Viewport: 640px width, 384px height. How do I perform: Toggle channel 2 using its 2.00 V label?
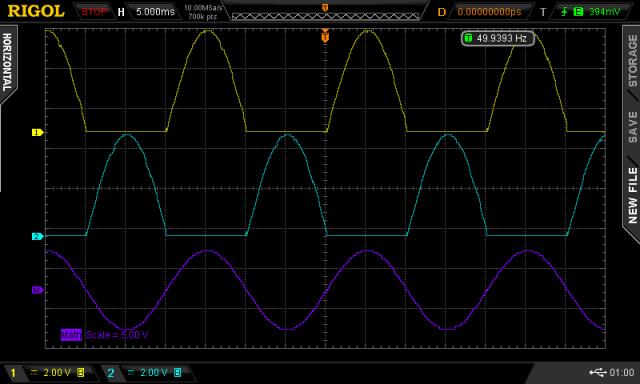154,372
